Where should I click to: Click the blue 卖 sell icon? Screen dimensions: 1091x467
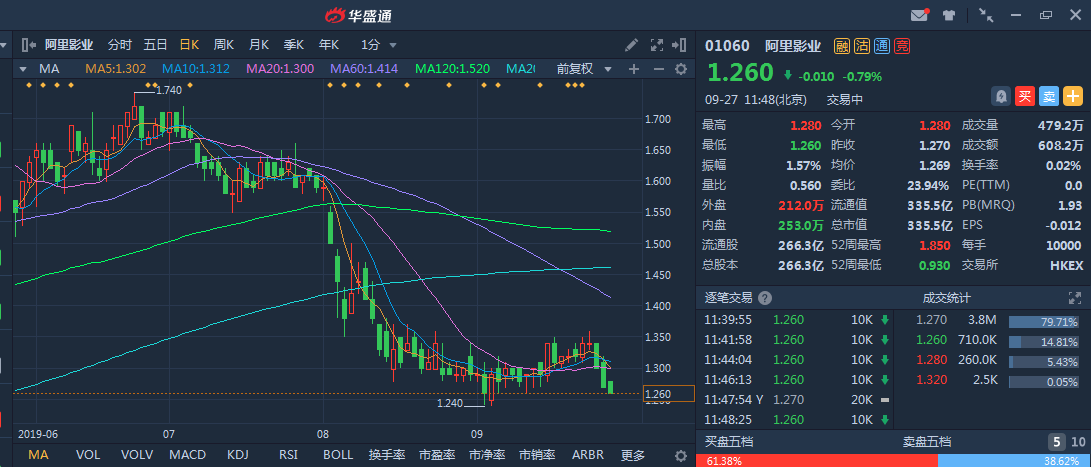pyautogui.click(x=1049, y=97)
